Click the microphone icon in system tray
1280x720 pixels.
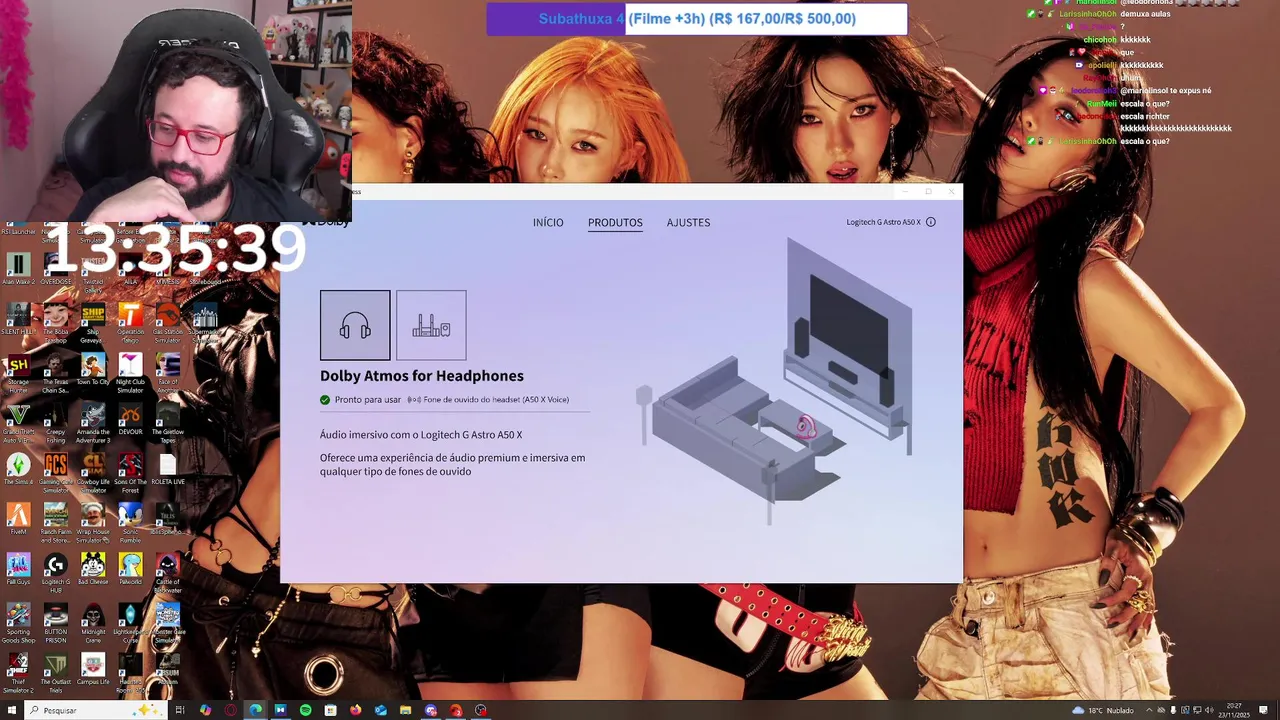(x=1173, y=710)
